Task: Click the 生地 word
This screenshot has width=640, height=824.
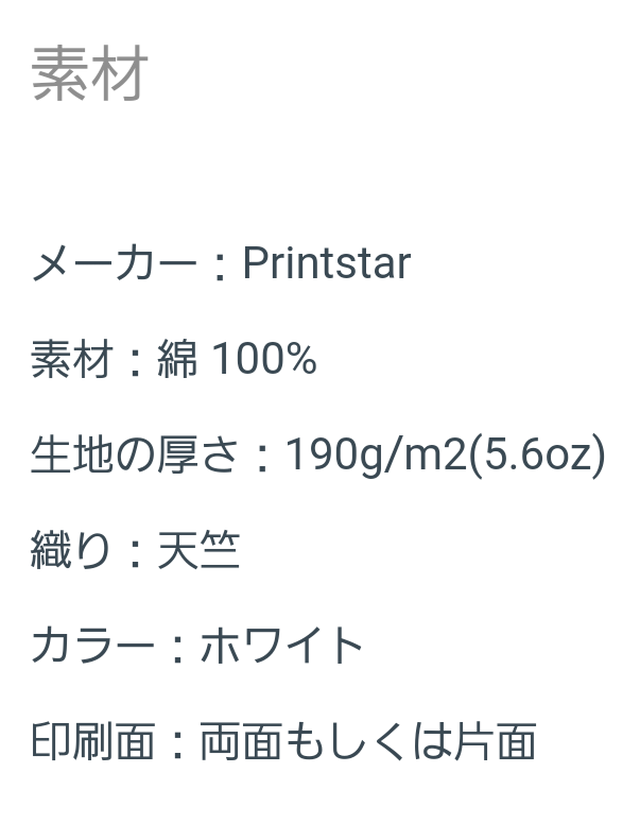Action: tap(73, 455)
